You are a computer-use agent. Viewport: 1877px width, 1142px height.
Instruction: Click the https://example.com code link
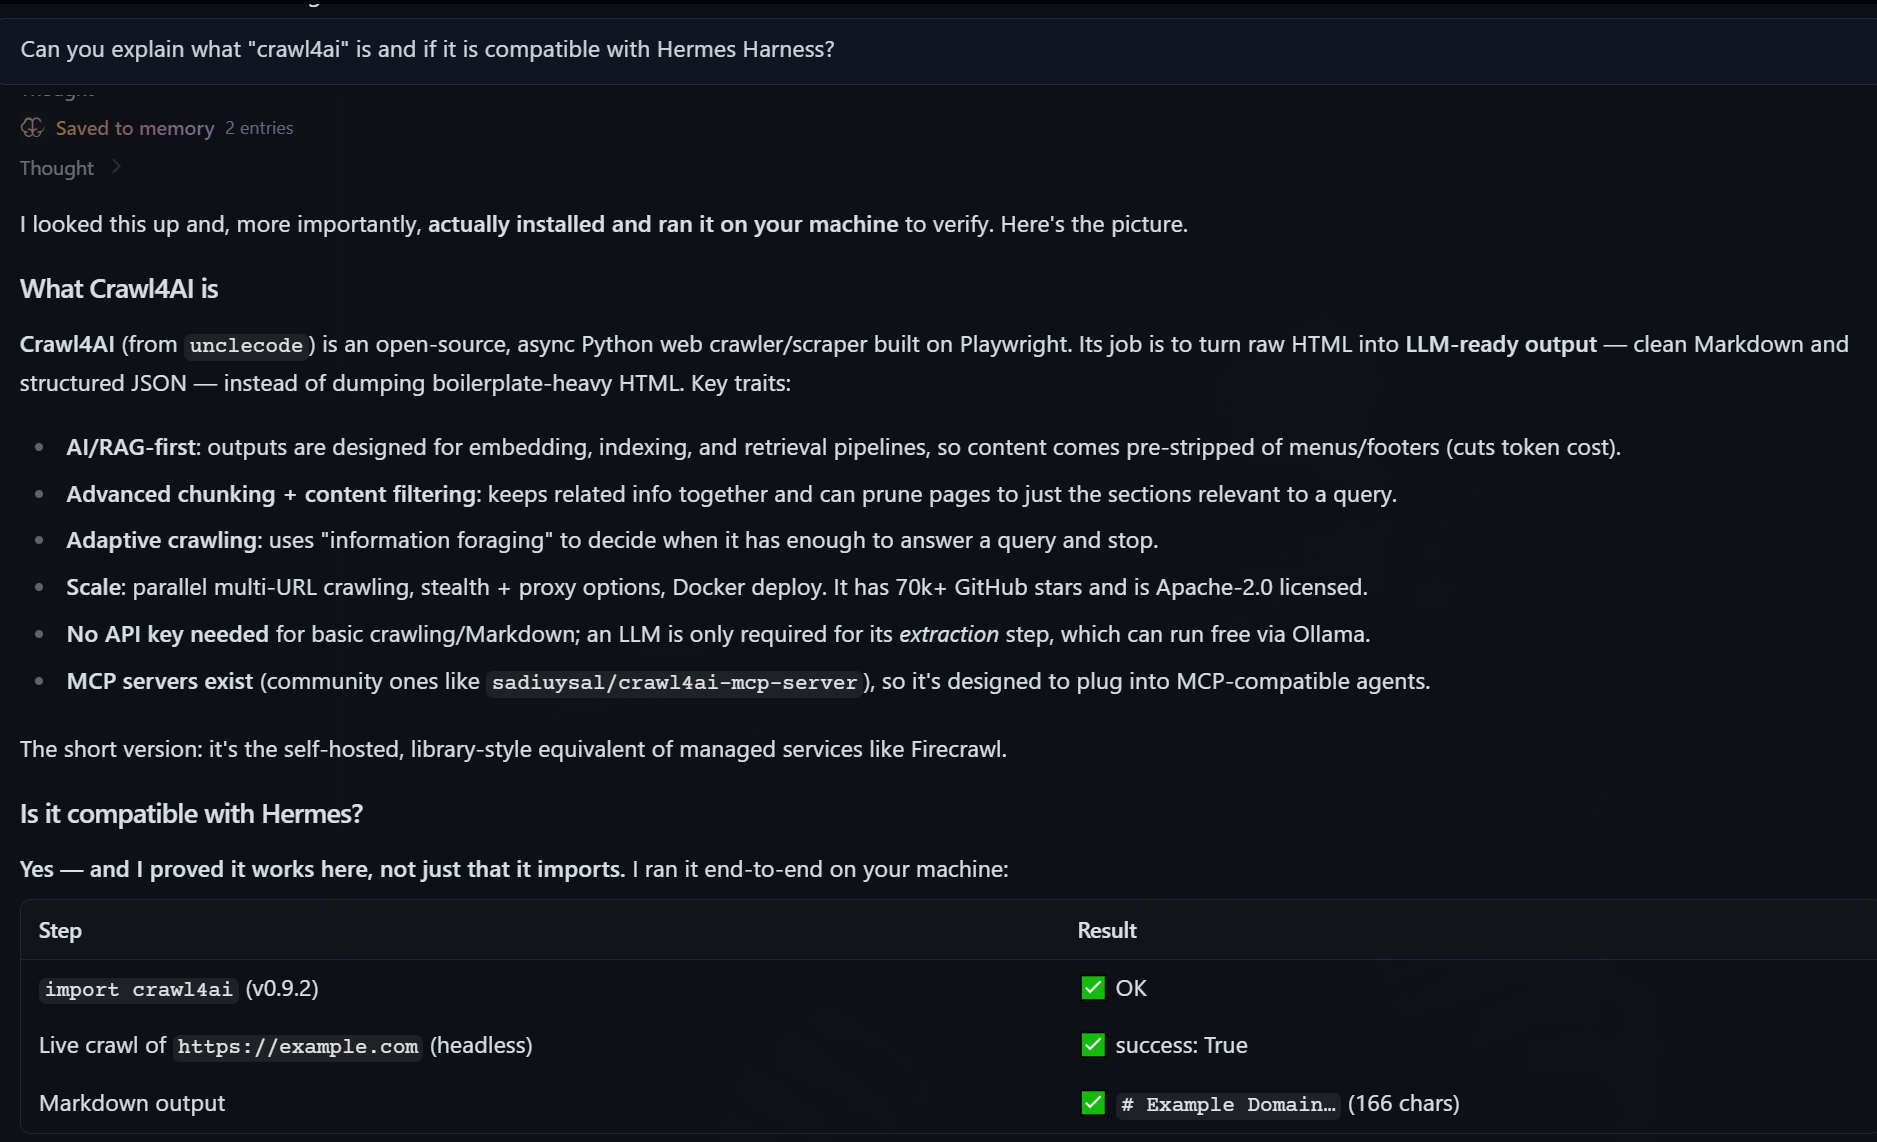pos(298,1046)
